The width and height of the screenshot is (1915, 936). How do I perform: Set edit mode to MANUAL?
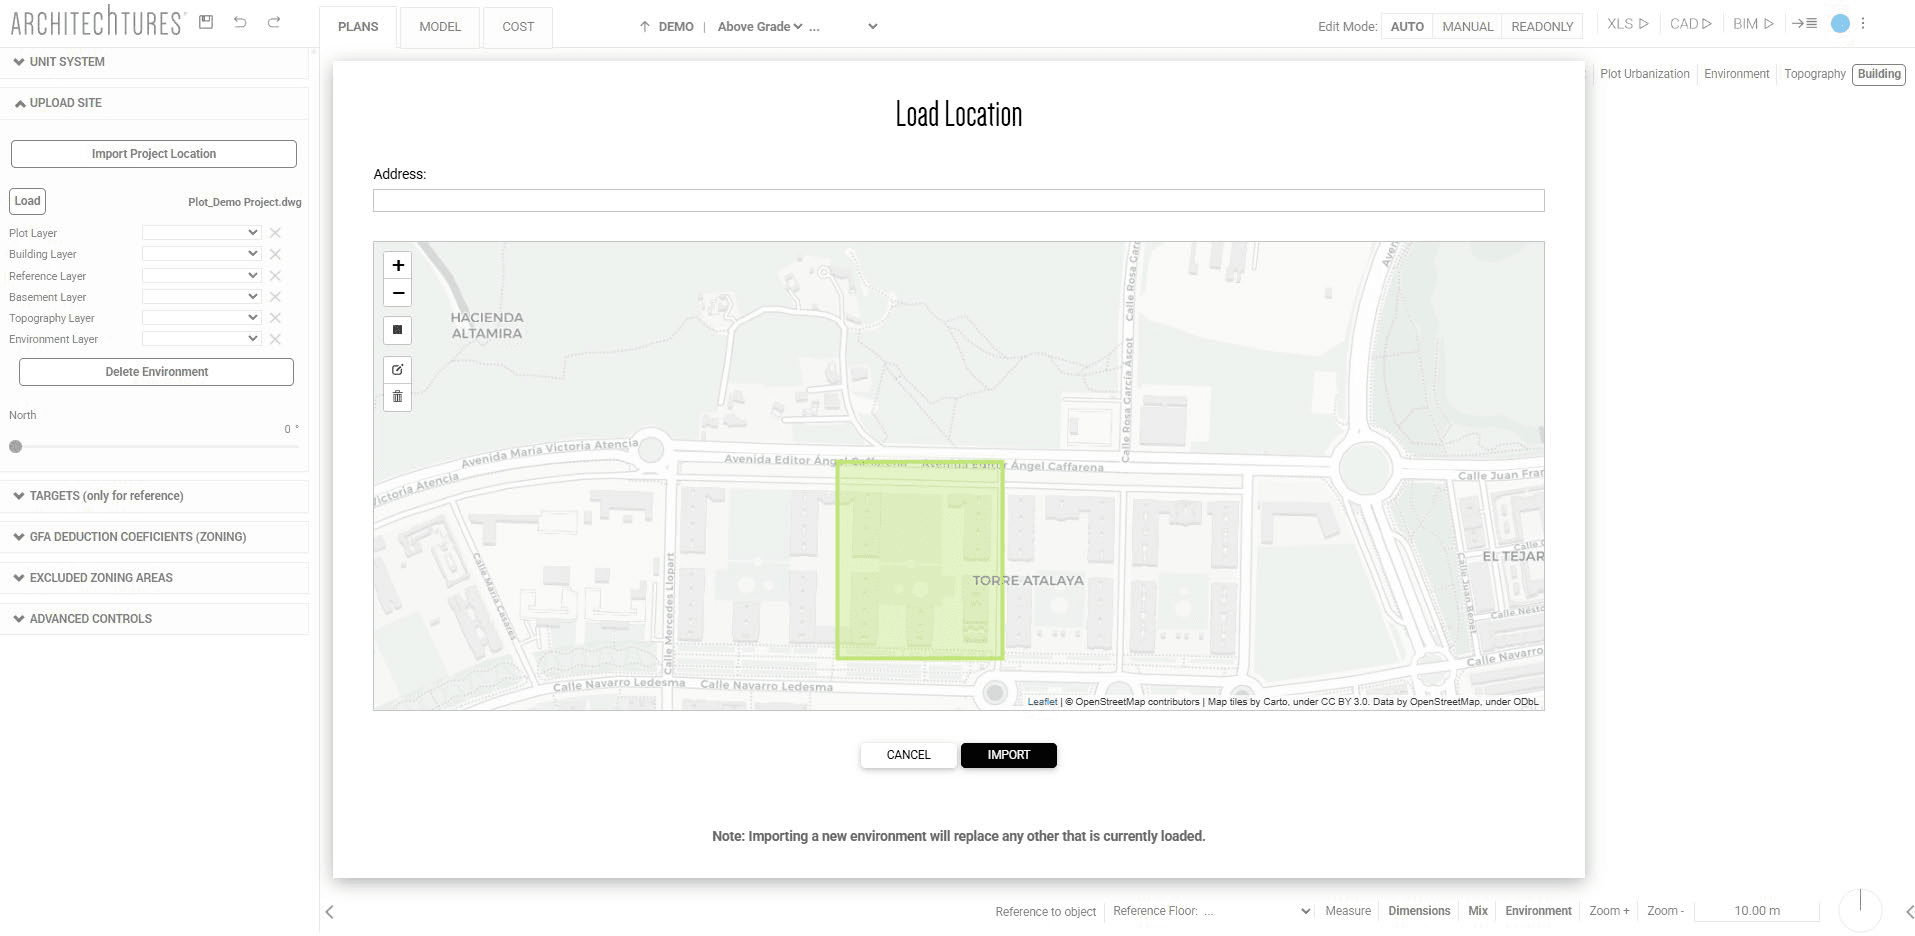point(1467,26)
